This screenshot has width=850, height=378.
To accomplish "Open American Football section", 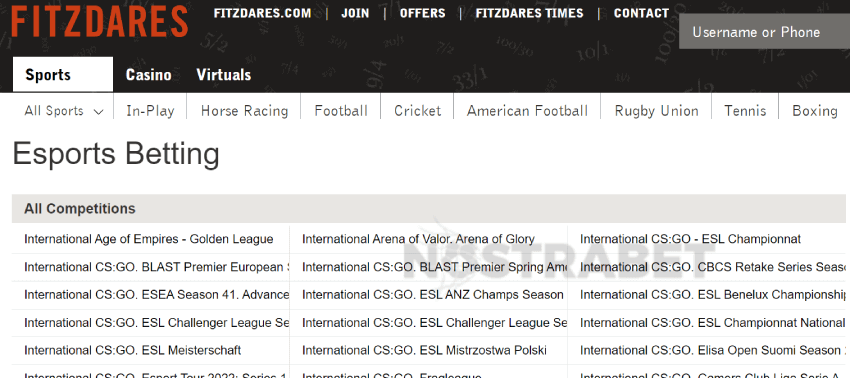I will click(x=527, y=111).
